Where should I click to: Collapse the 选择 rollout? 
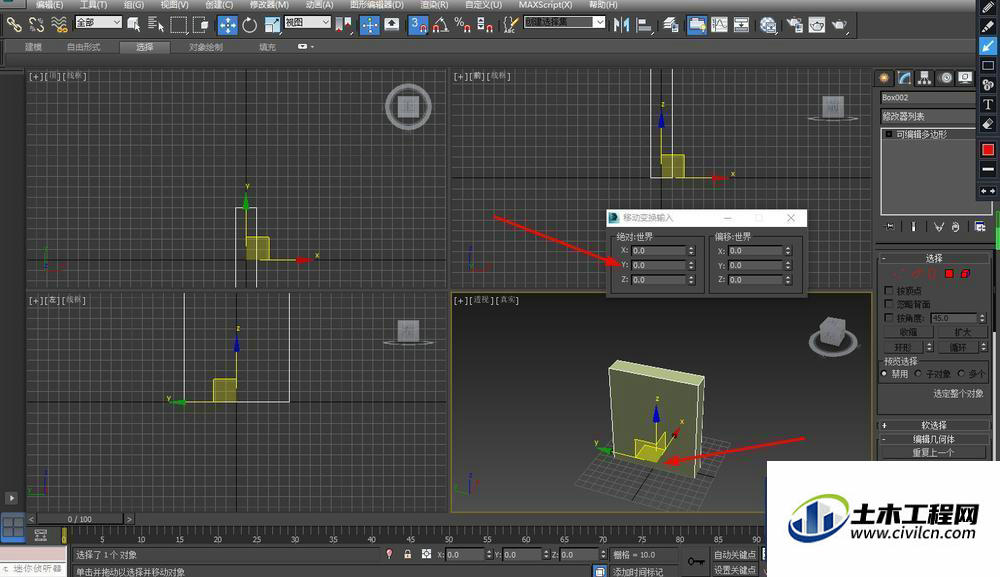point(934,258)
